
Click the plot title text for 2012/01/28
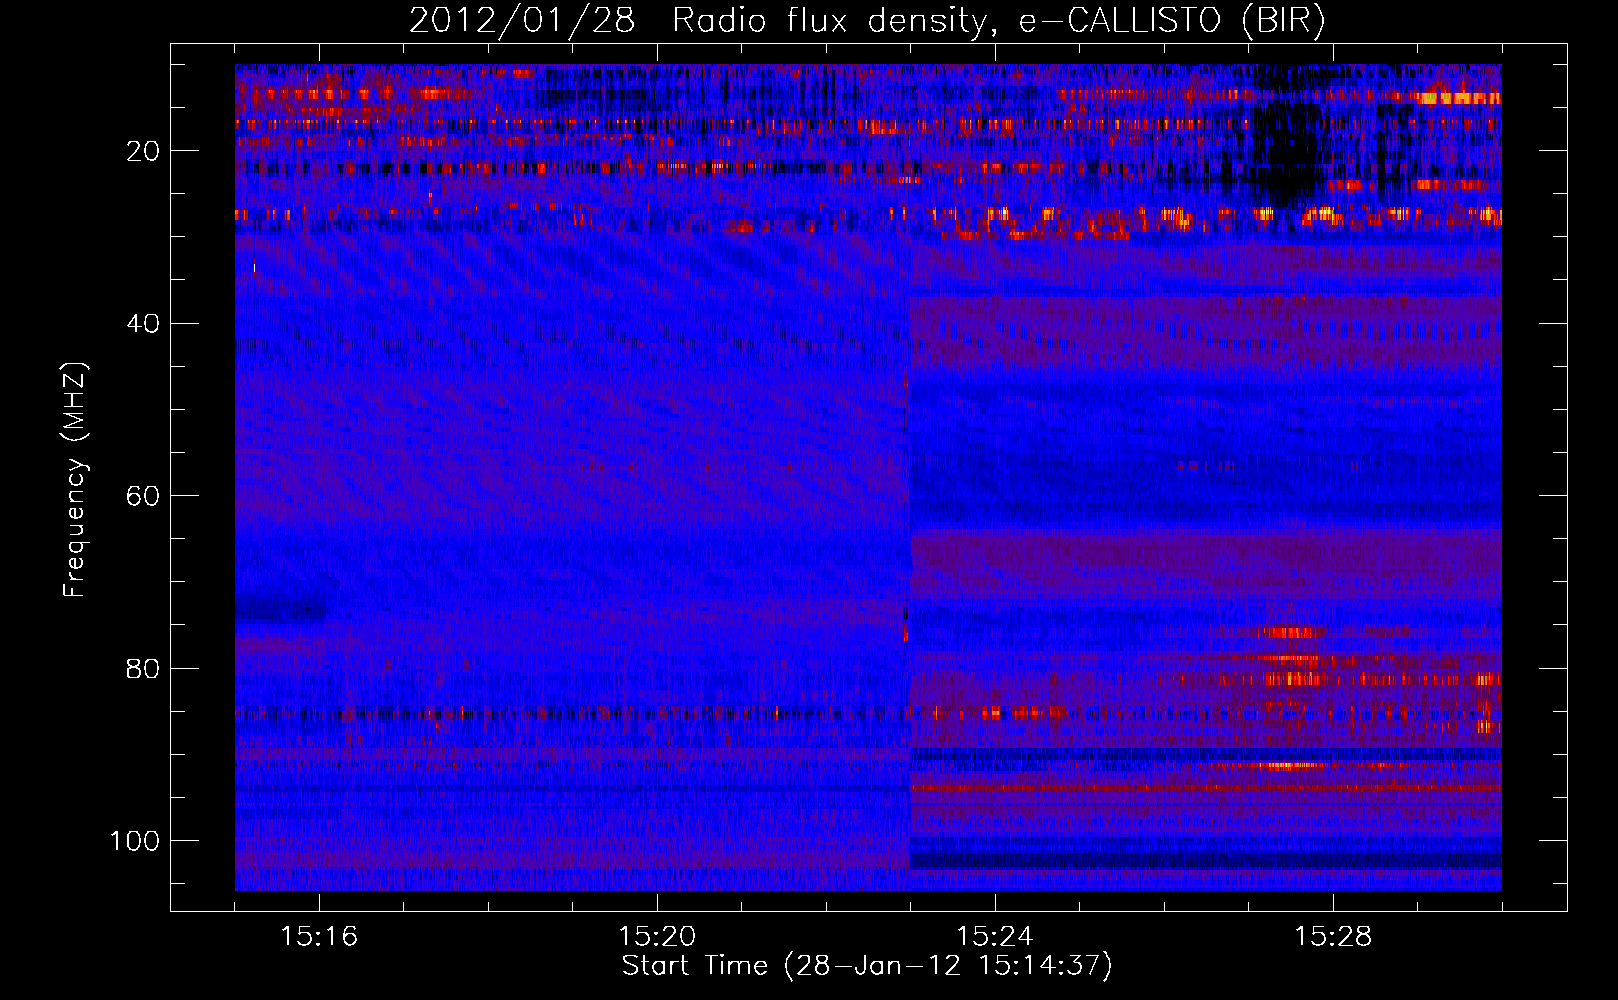point(867,20)
